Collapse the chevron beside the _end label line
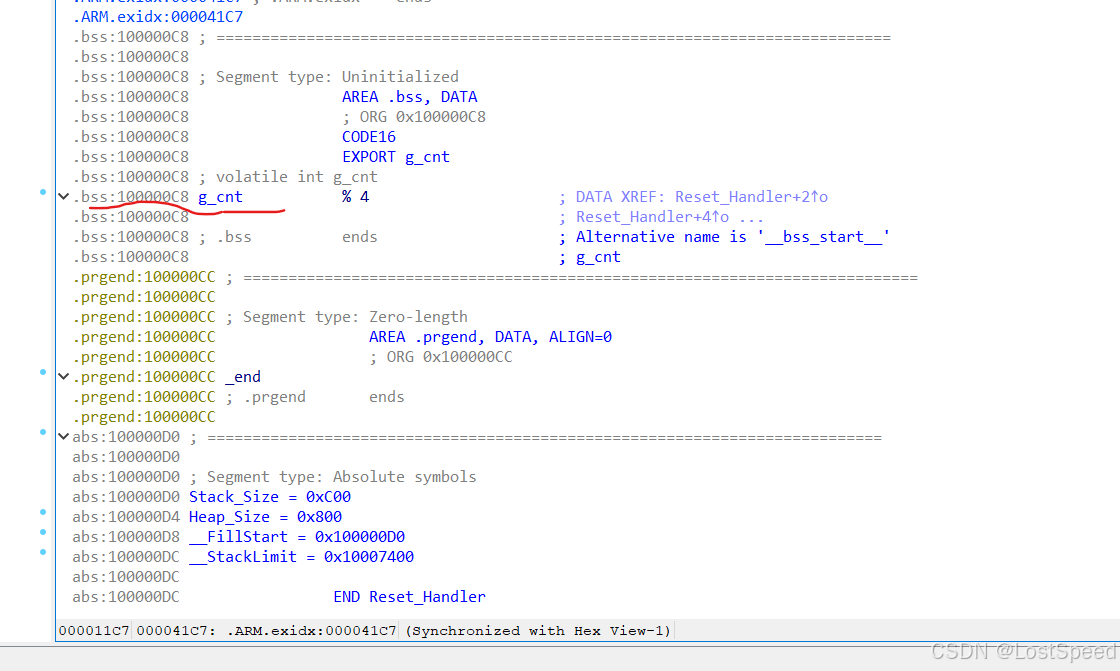This screenshot has width=1120, height=671. coord(64,377)
